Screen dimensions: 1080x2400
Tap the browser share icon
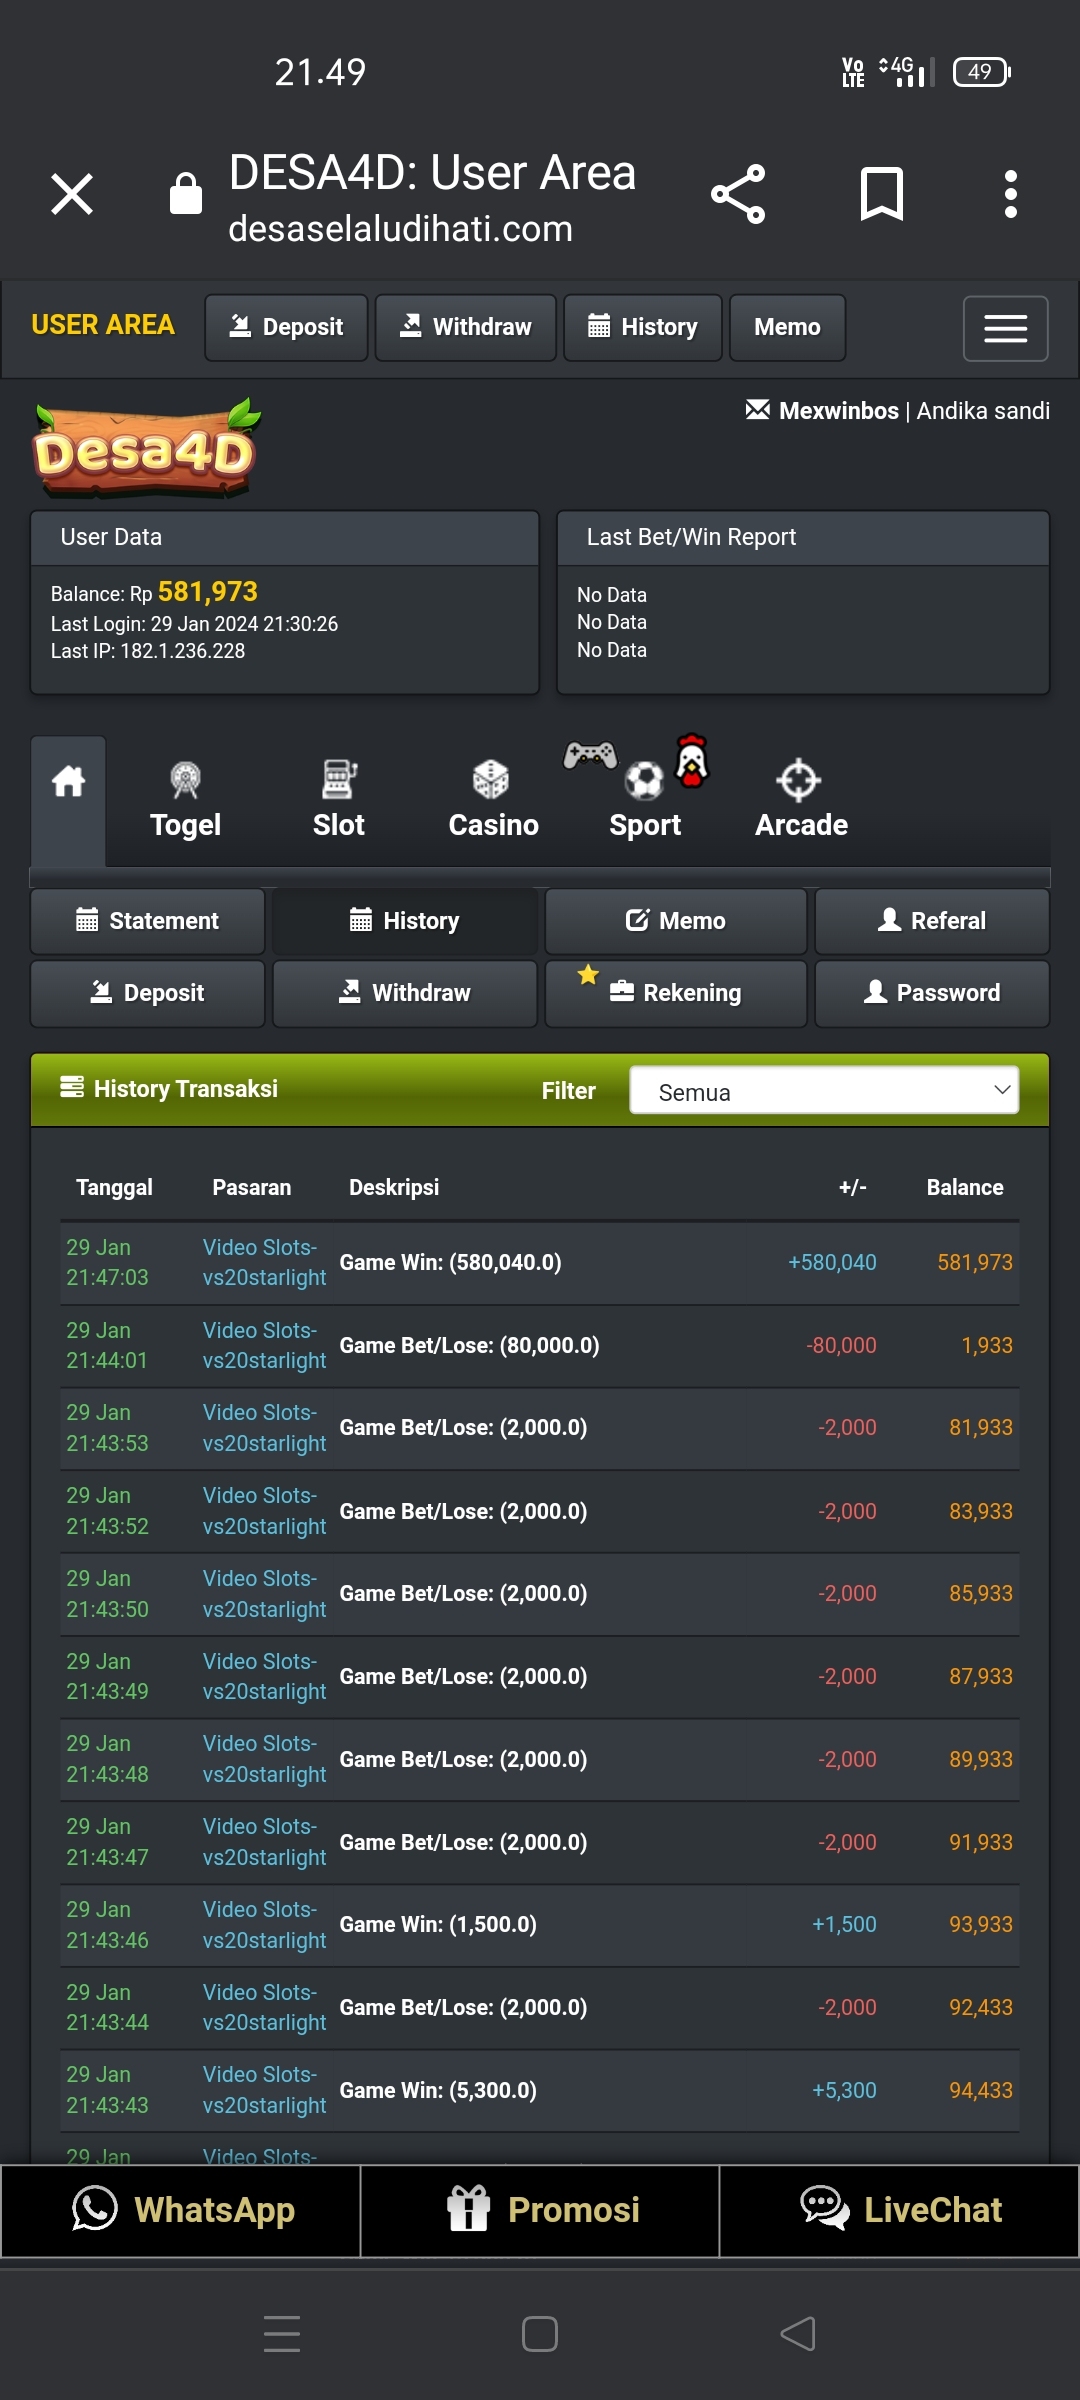(x=738, y=194)
